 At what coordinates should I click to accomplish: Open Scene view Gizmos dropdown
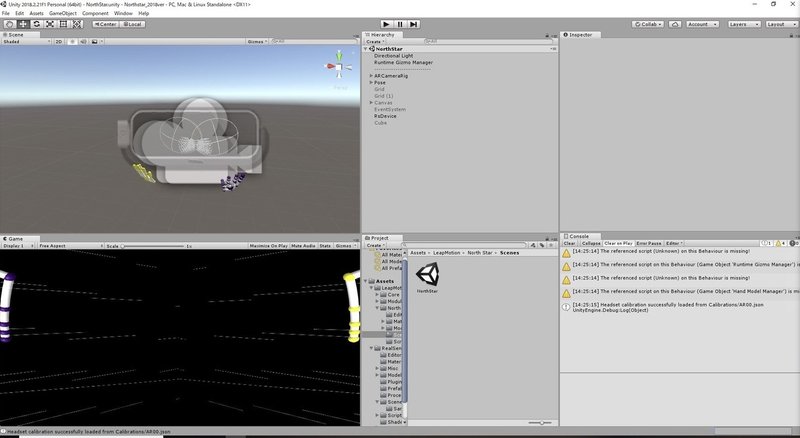click(257, 41)
